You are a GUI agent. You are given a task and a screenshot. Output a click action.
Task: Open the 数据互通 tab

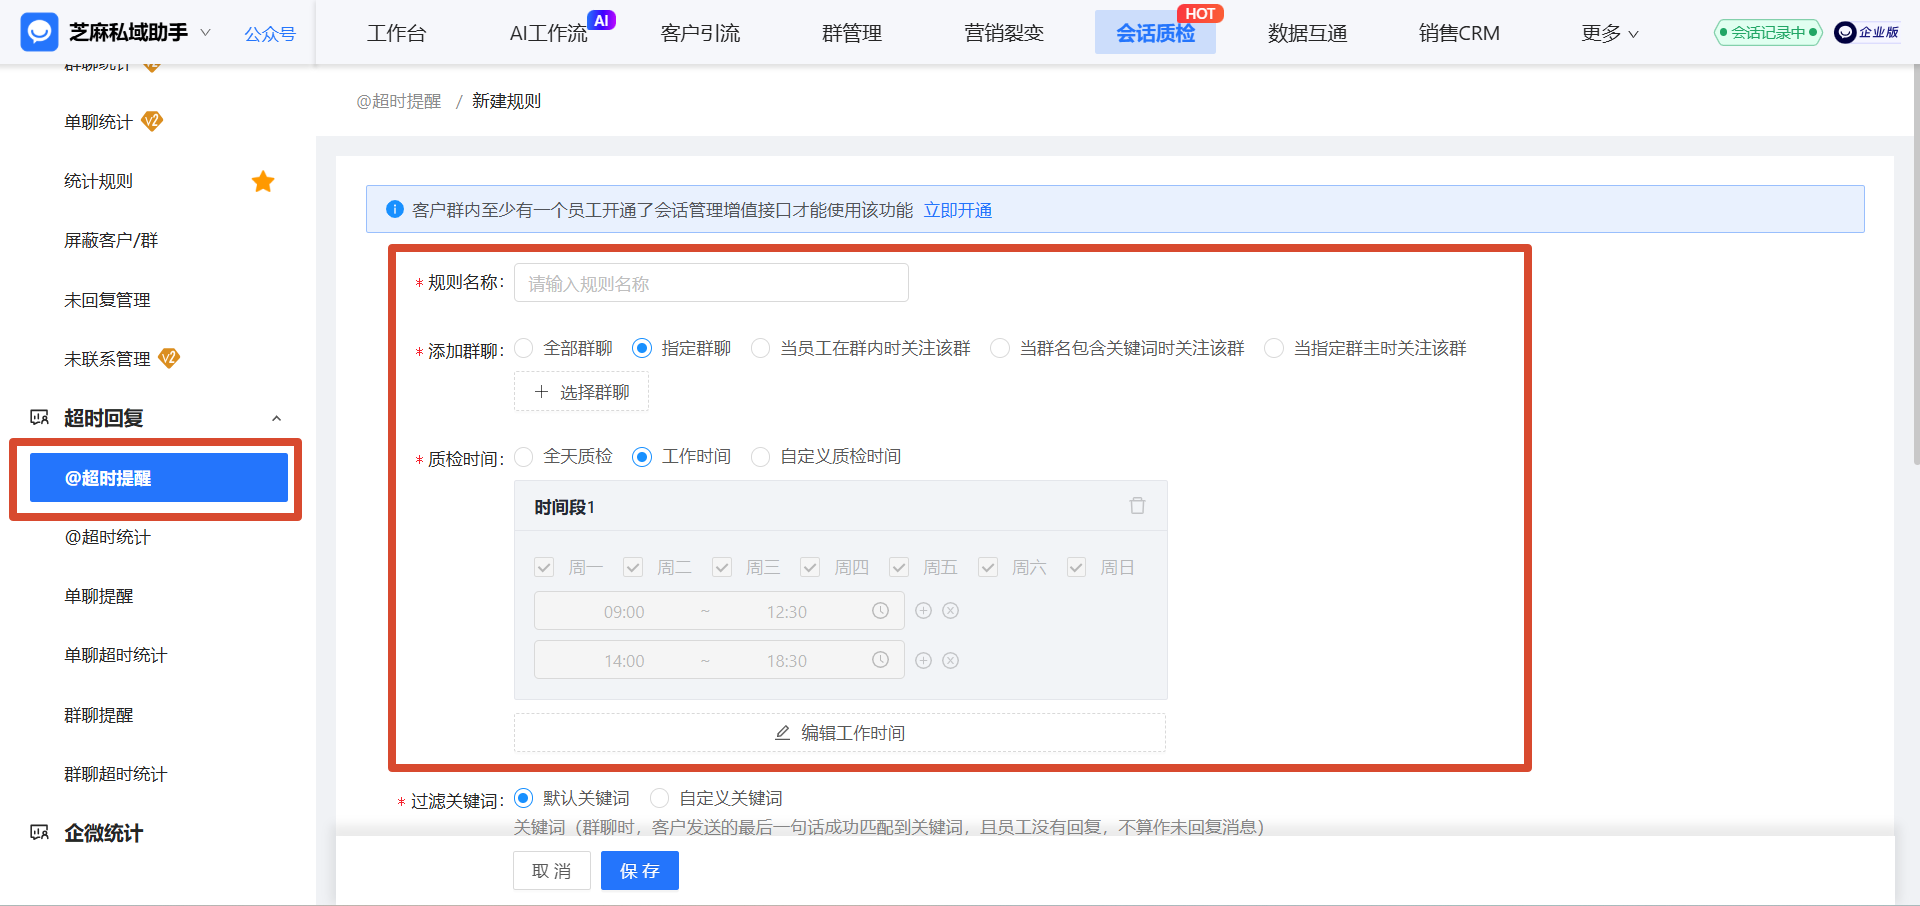point(1307,33)
